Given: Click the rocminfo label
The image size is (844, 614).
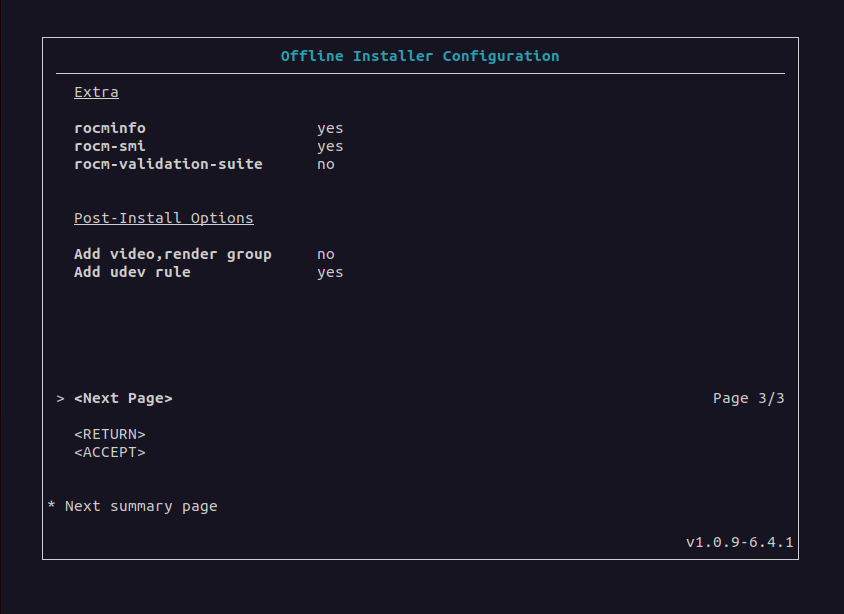Looking at the screenshot, I should pos(110,128).
